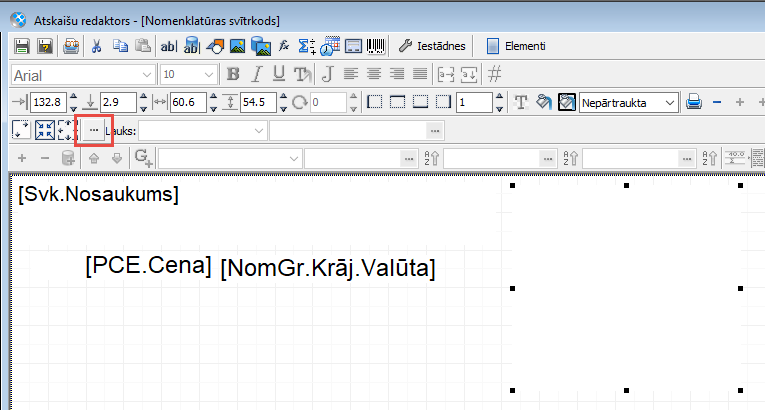Insert a barcode element
Image resolution: width=765 pixels, height=410 pixels.
coord(376,46)
